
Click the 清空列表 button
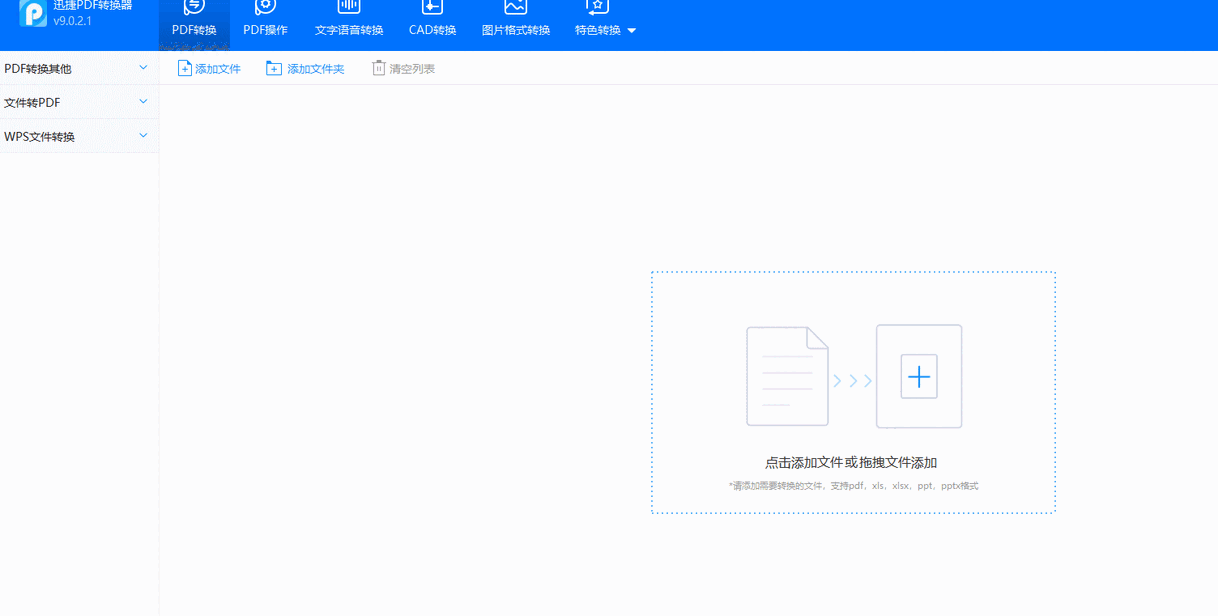click(403, 69)
